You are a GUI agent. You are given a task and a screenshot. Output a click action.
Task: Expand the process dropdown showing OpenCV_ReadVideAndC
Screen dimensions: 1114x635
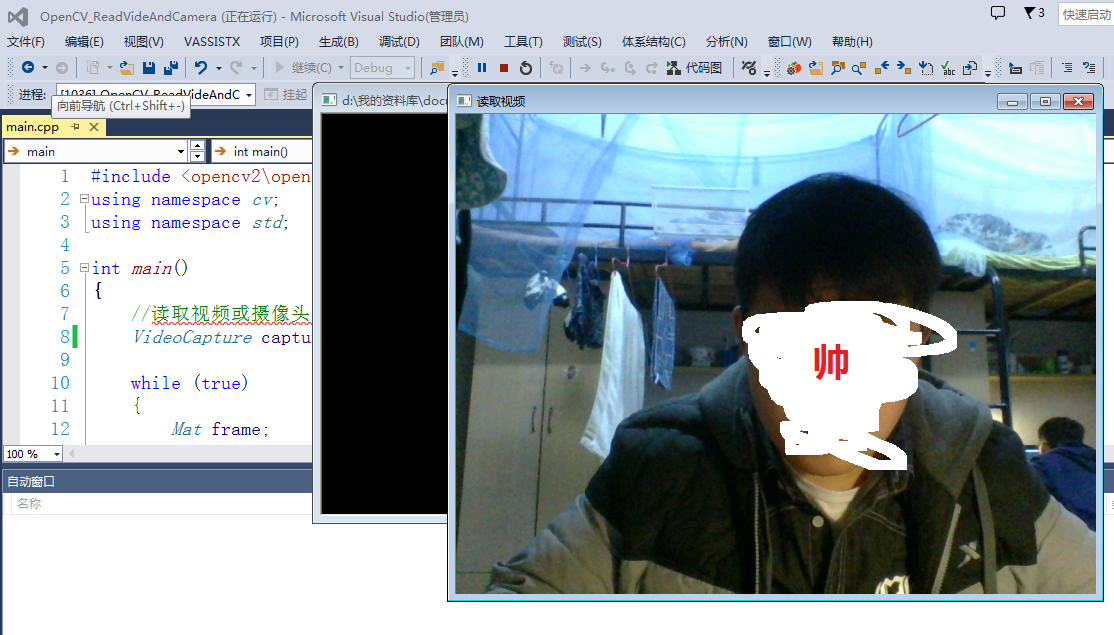click(x=250, y=94)
